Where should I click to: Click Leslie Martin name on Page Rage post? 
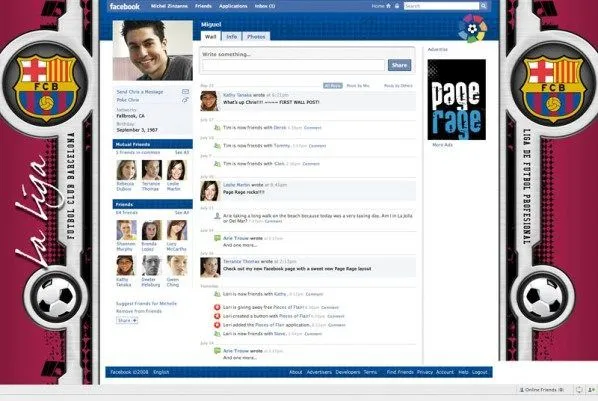pyautogui.click(x=236, y=185)
